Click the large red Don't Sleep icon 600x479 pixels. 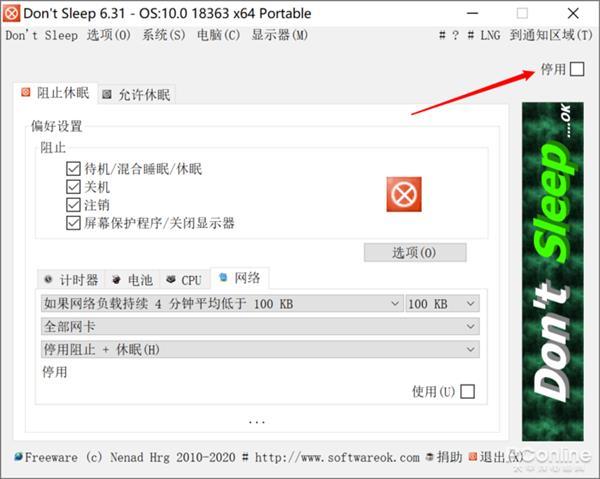[404, 194]
